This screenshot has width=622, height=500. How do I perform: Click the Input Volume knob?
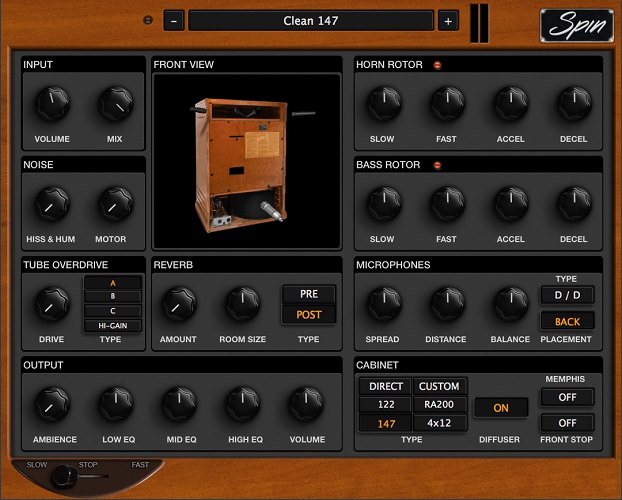click(52, 103)
